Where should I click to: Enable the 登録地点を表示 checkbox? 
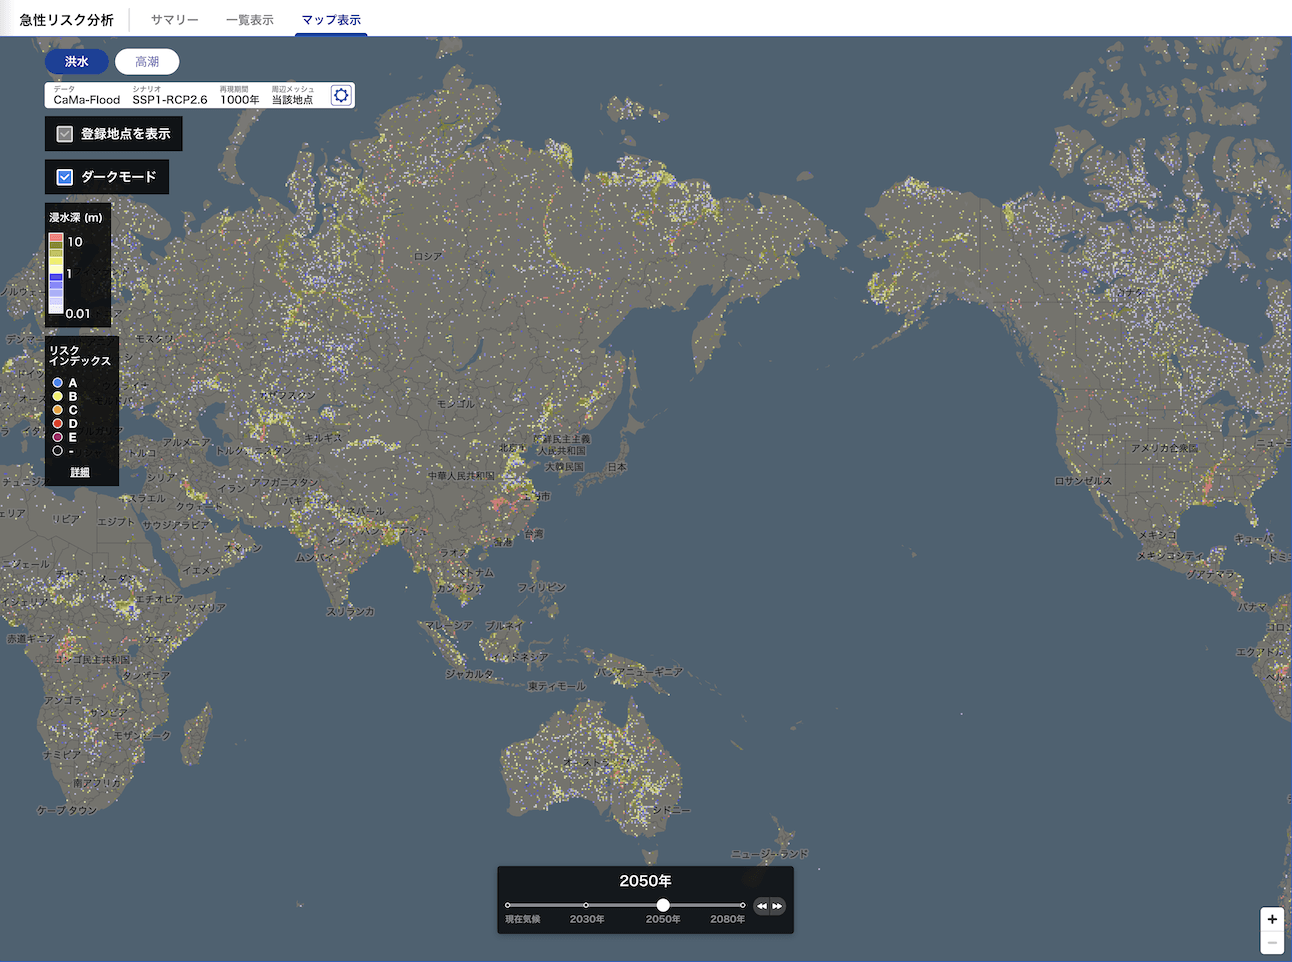tap(65, 134)
